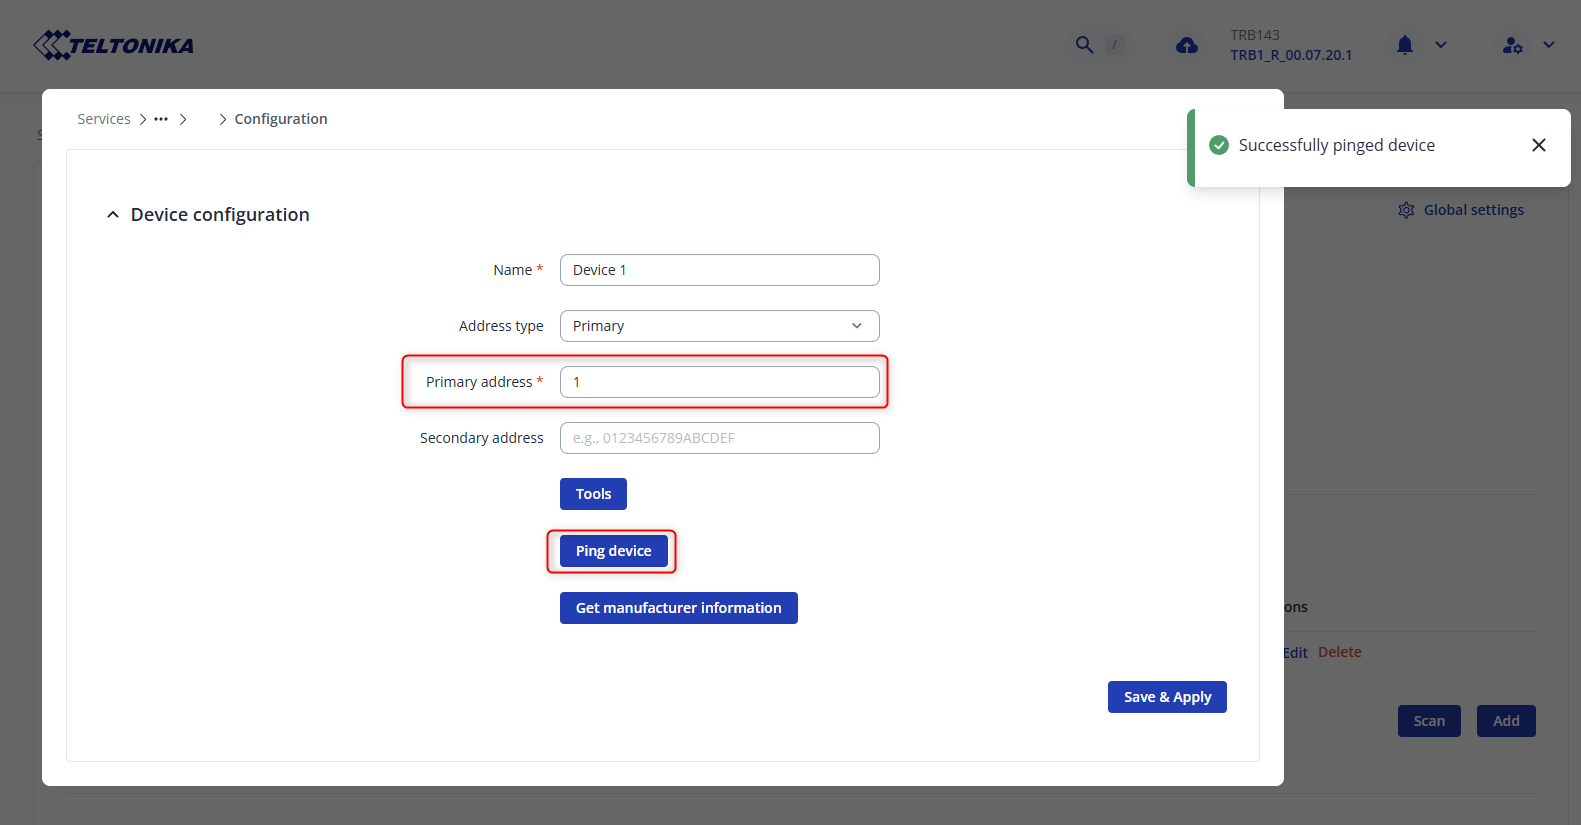Click the Teltonika logo
The image size is (1581, 825).
113,45
